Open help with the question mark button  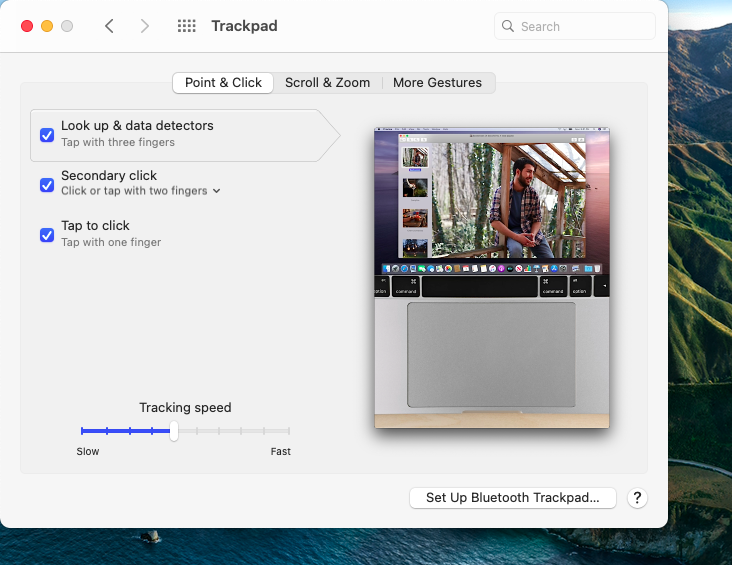pos(637,498)
